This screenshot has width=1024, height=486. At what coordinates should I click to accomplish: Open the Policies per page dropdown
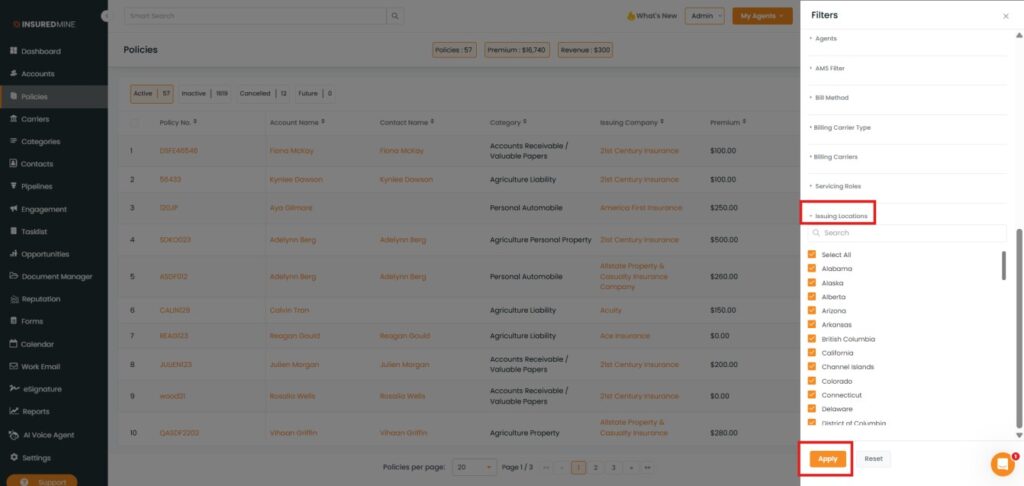click(474, 467)
